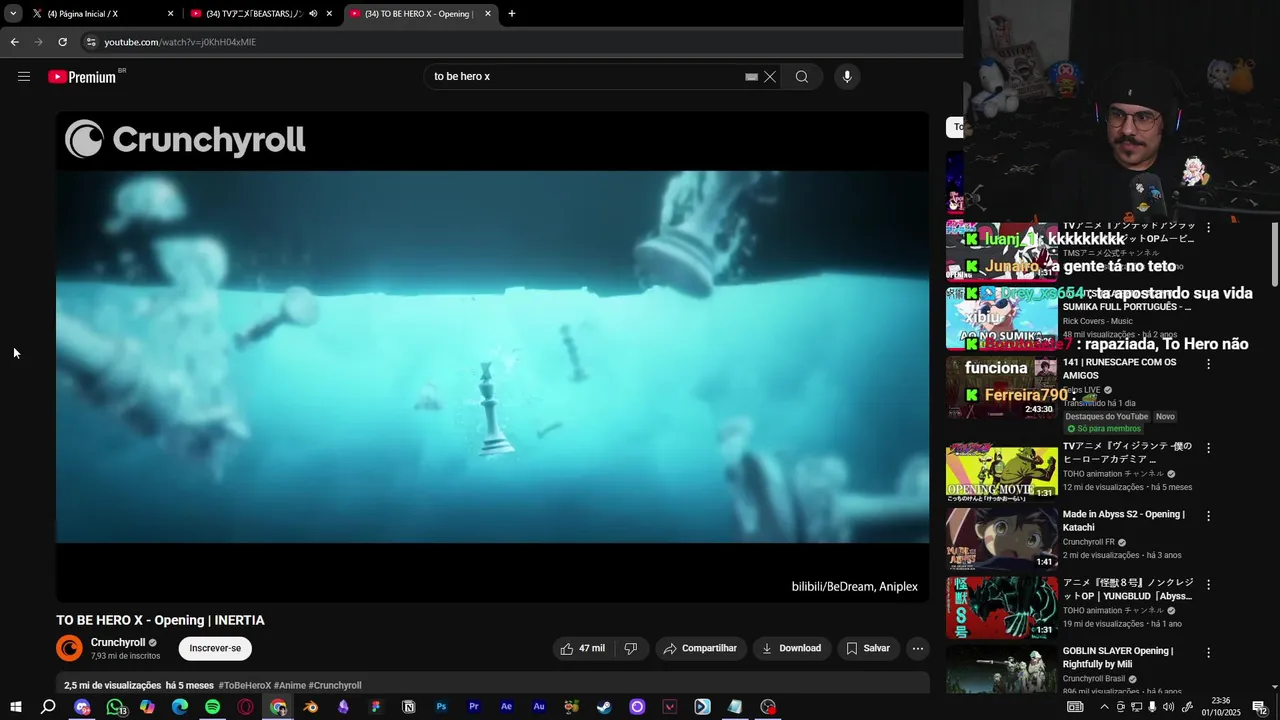Click the Download button under the video
Image resolution: width=1280 pixels, height=720 pixels.
click(792, 648)
